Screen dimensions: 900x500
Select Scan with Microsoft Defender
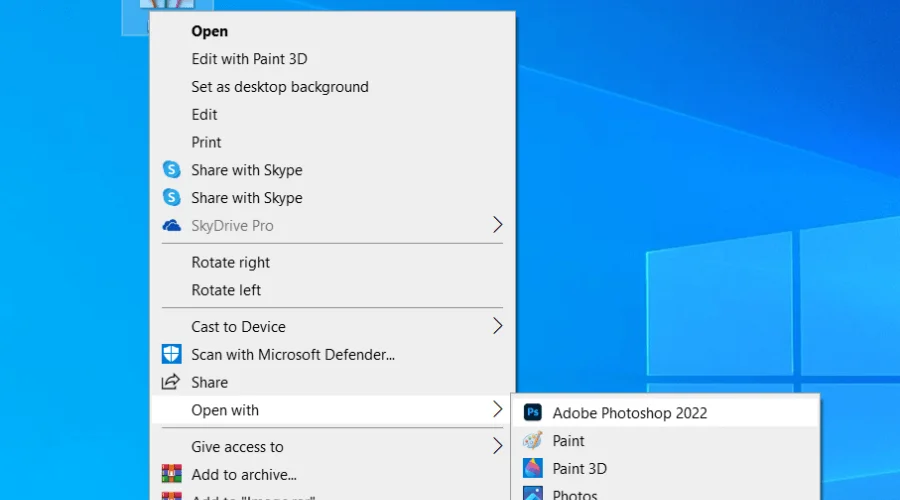coord(333,354)
